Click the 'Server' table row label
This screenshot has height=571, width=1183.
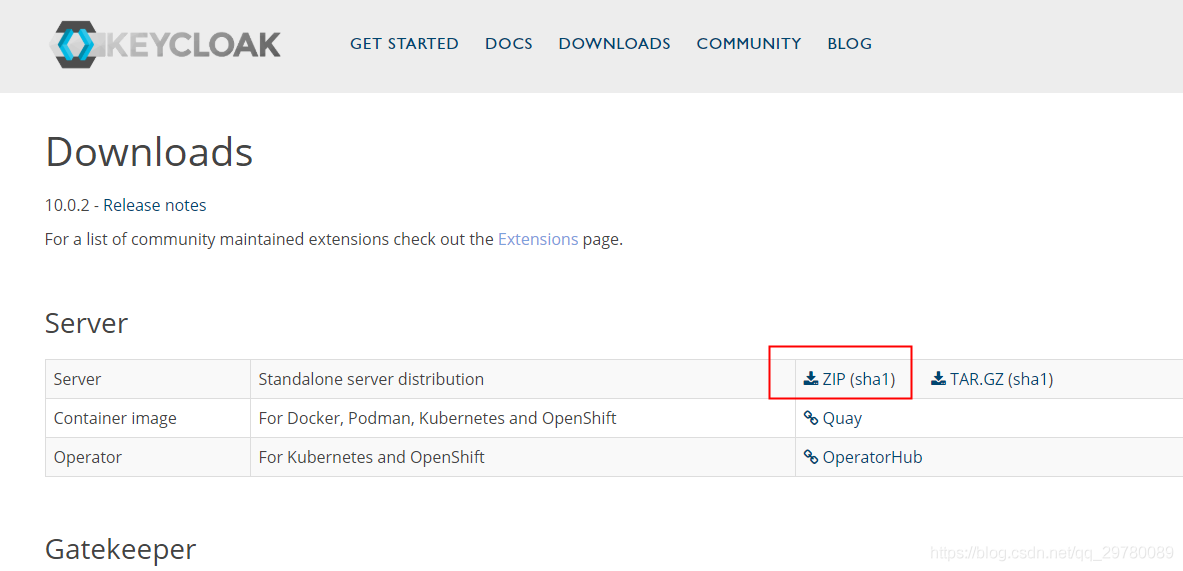(x=77, y=379)
